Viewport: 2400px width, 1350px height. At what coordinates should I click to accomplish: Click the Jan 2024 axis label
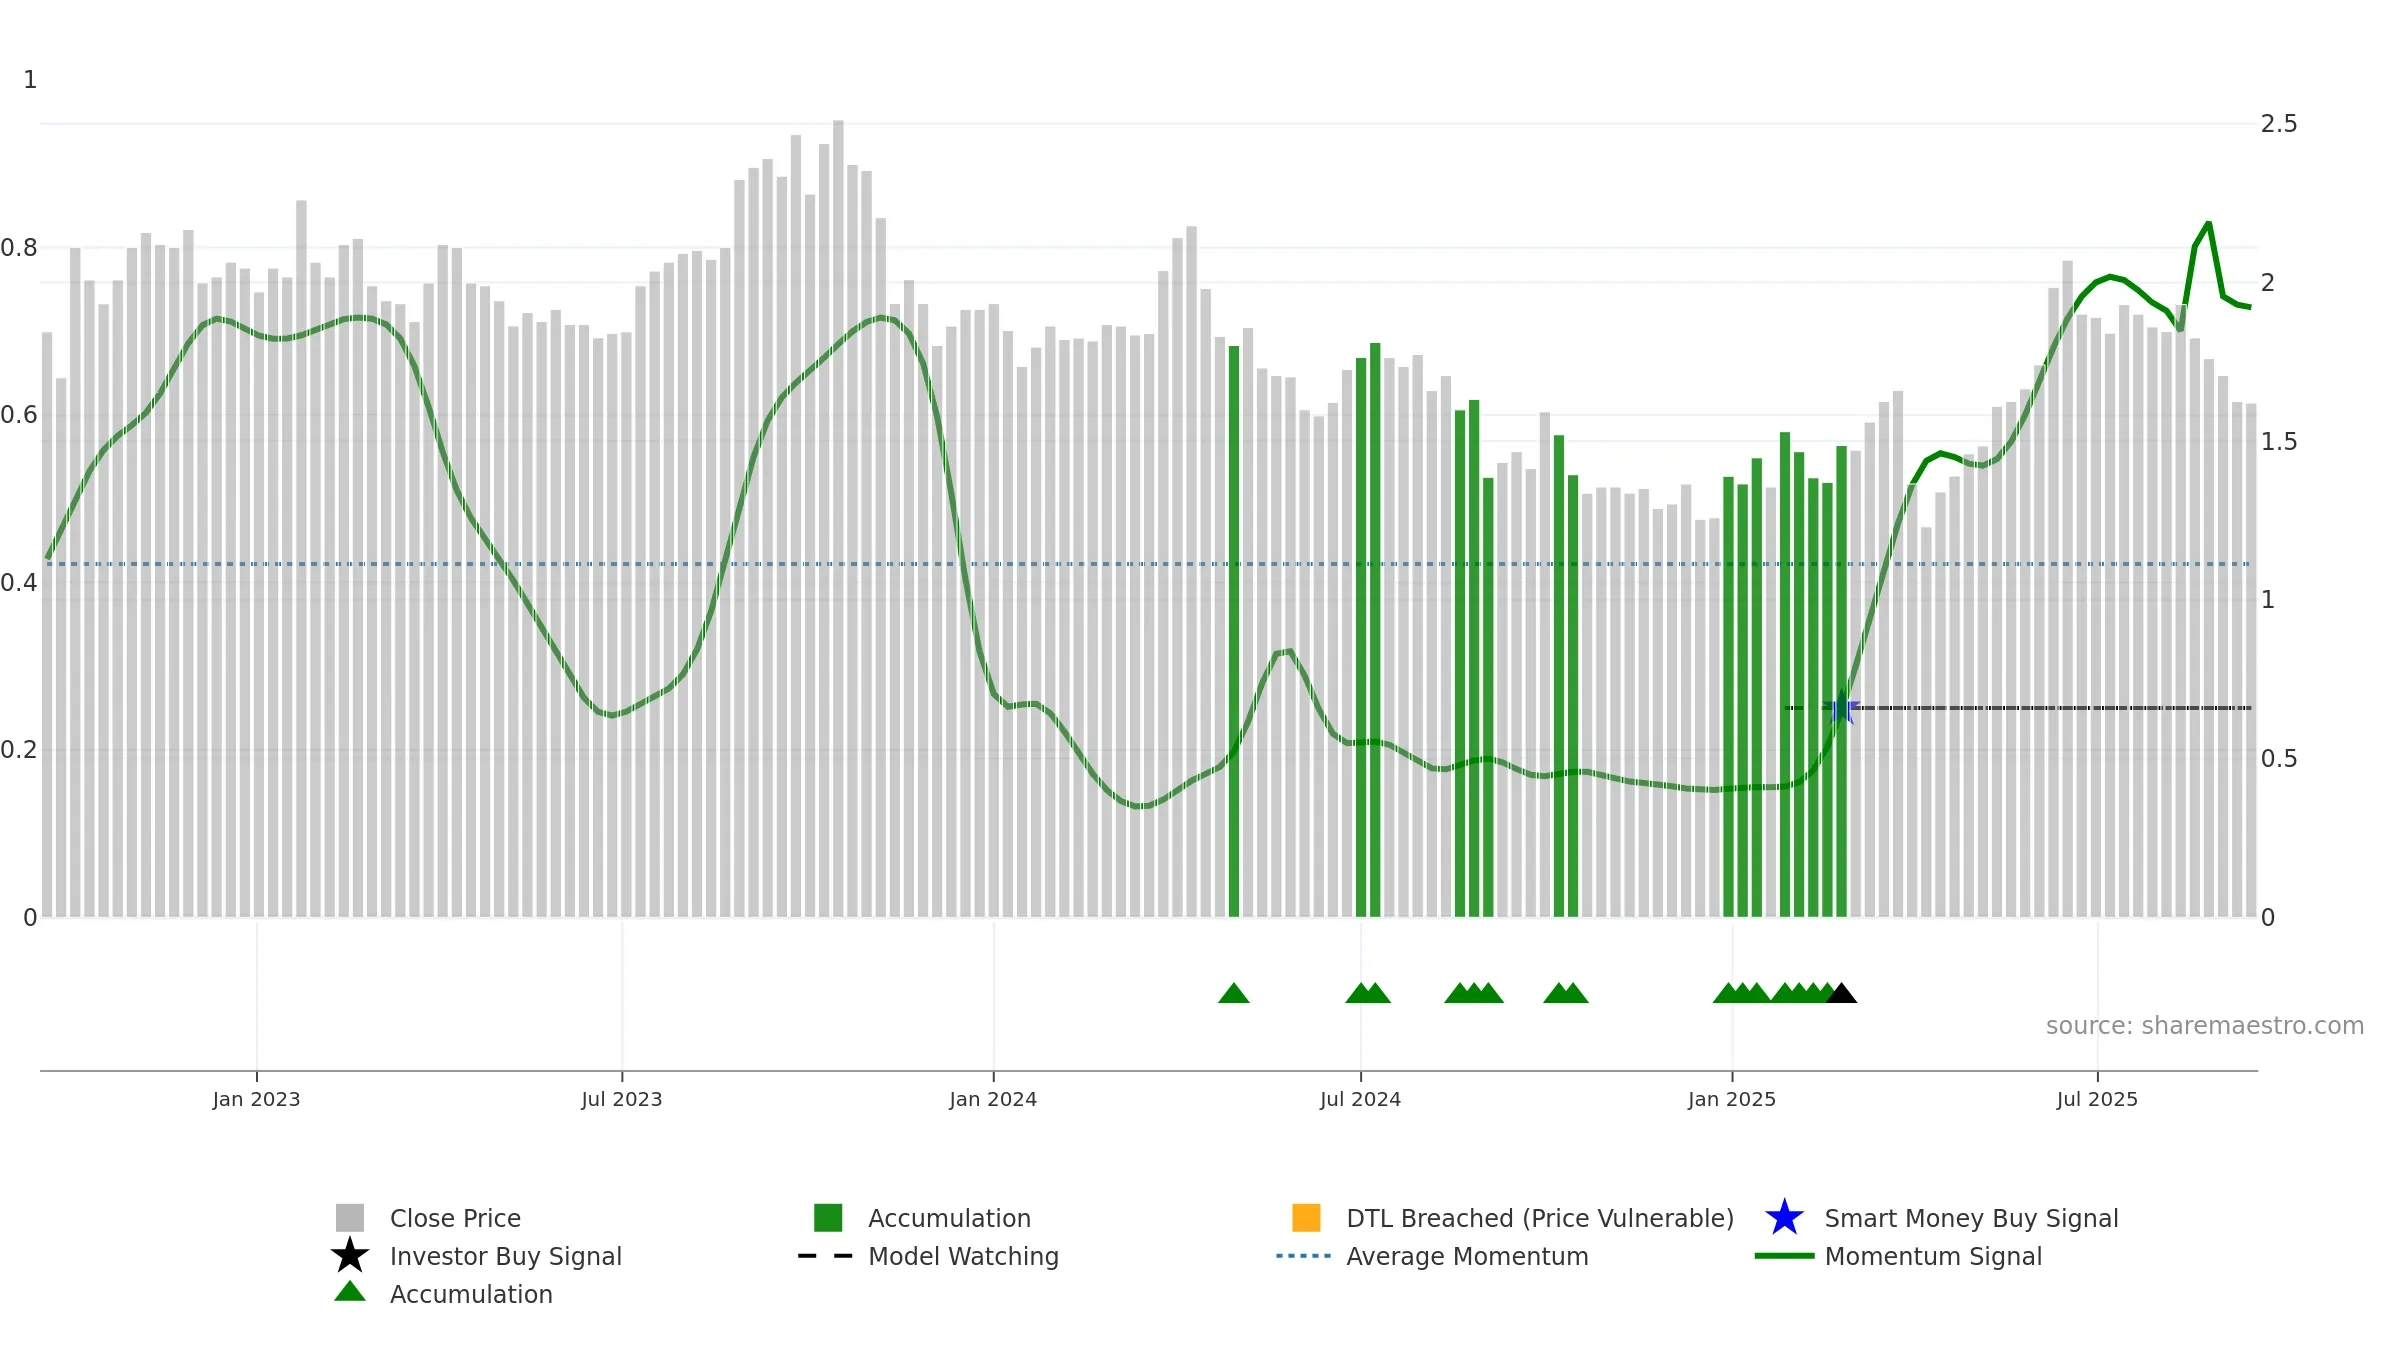click(993, 1100)
